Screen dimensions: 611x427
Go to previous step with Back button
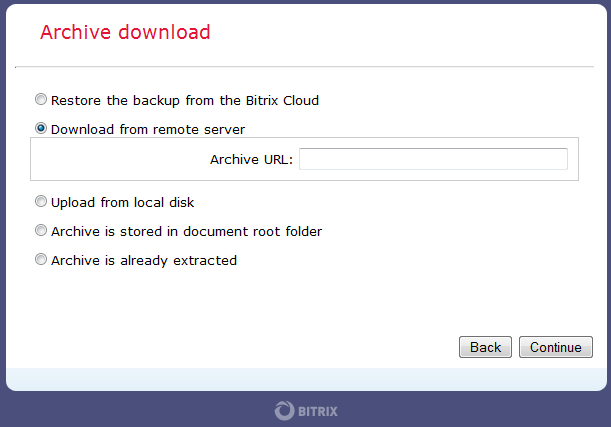485,347
